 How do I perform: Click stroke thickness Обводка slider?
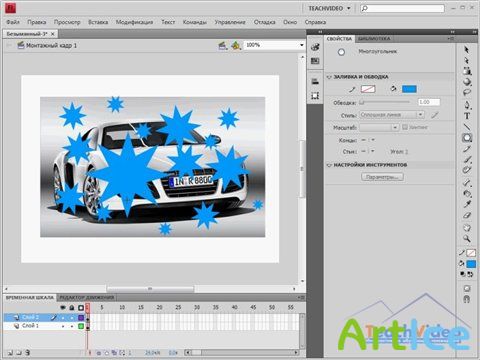385,102
